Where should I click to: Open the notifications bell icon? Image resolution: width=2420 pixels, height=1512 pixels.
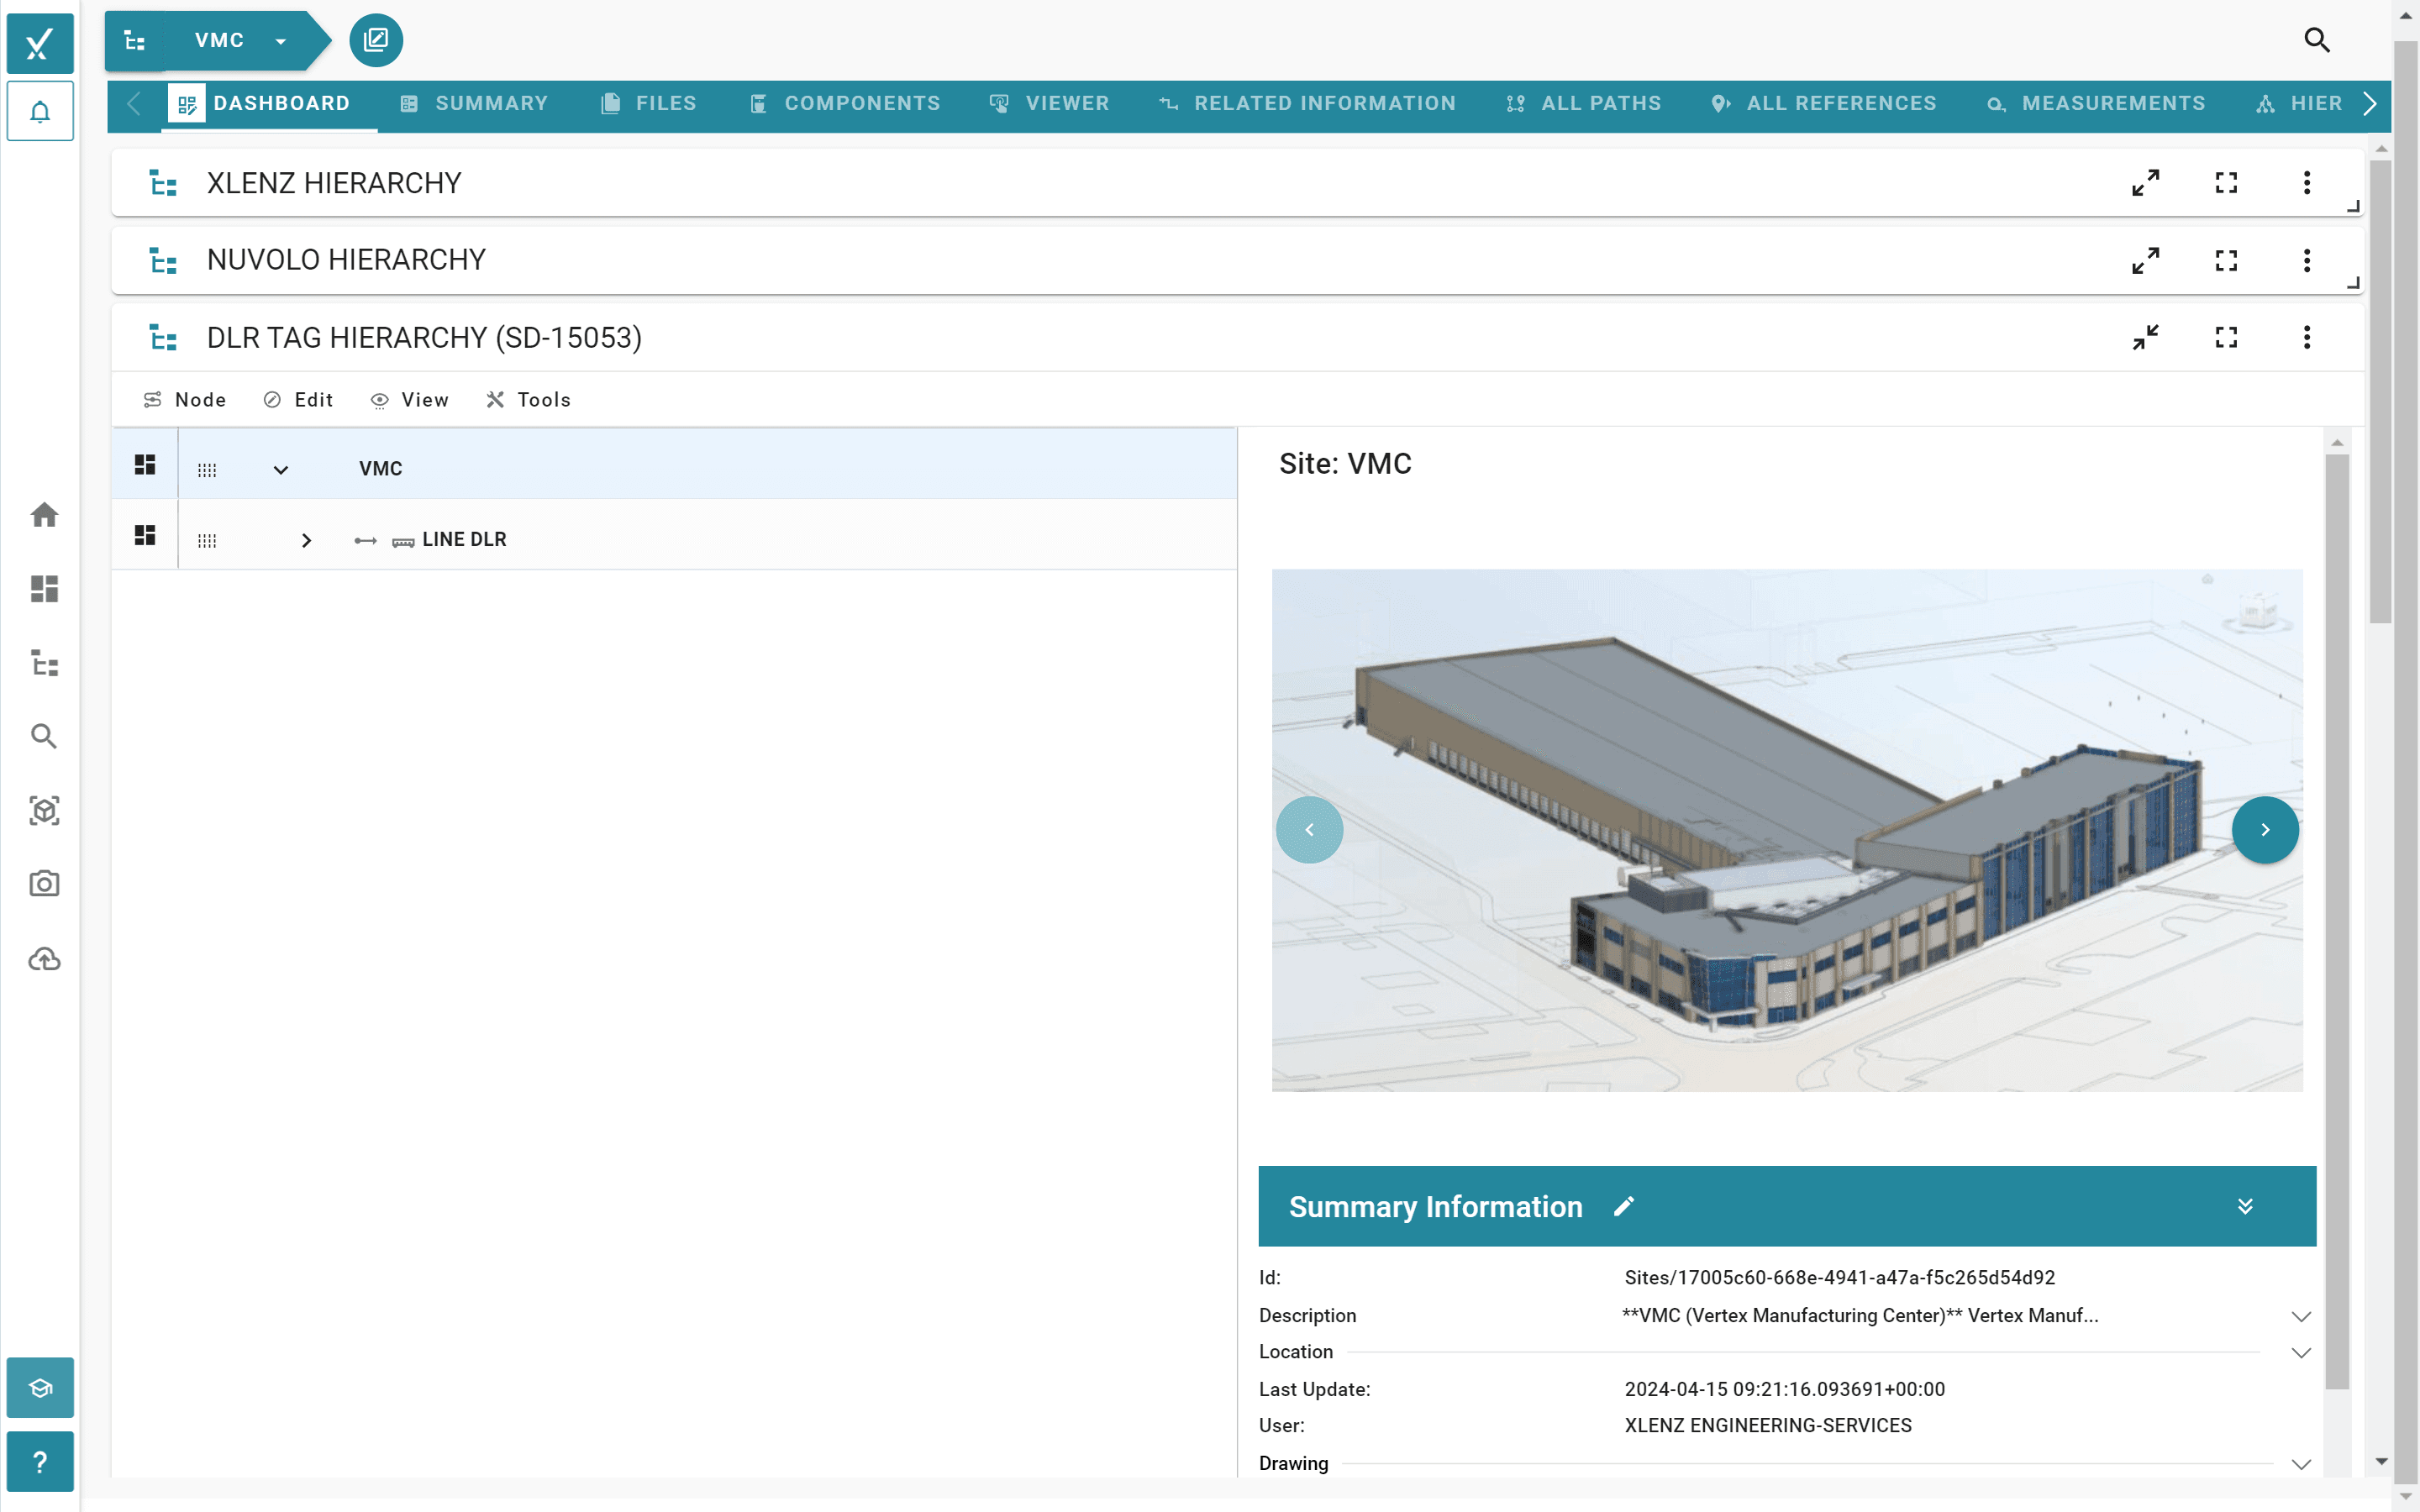[40, 111]
